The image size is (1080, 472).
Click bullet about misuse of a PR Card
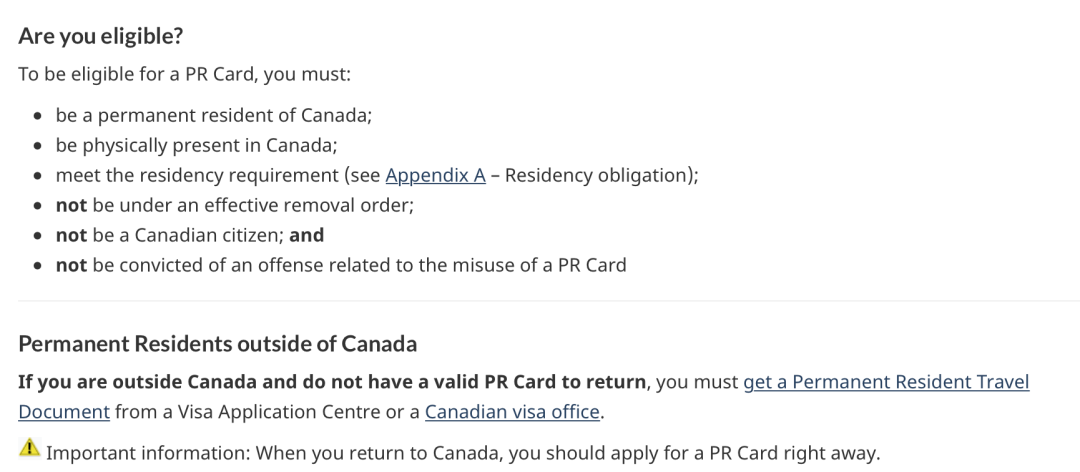[341, 265]
